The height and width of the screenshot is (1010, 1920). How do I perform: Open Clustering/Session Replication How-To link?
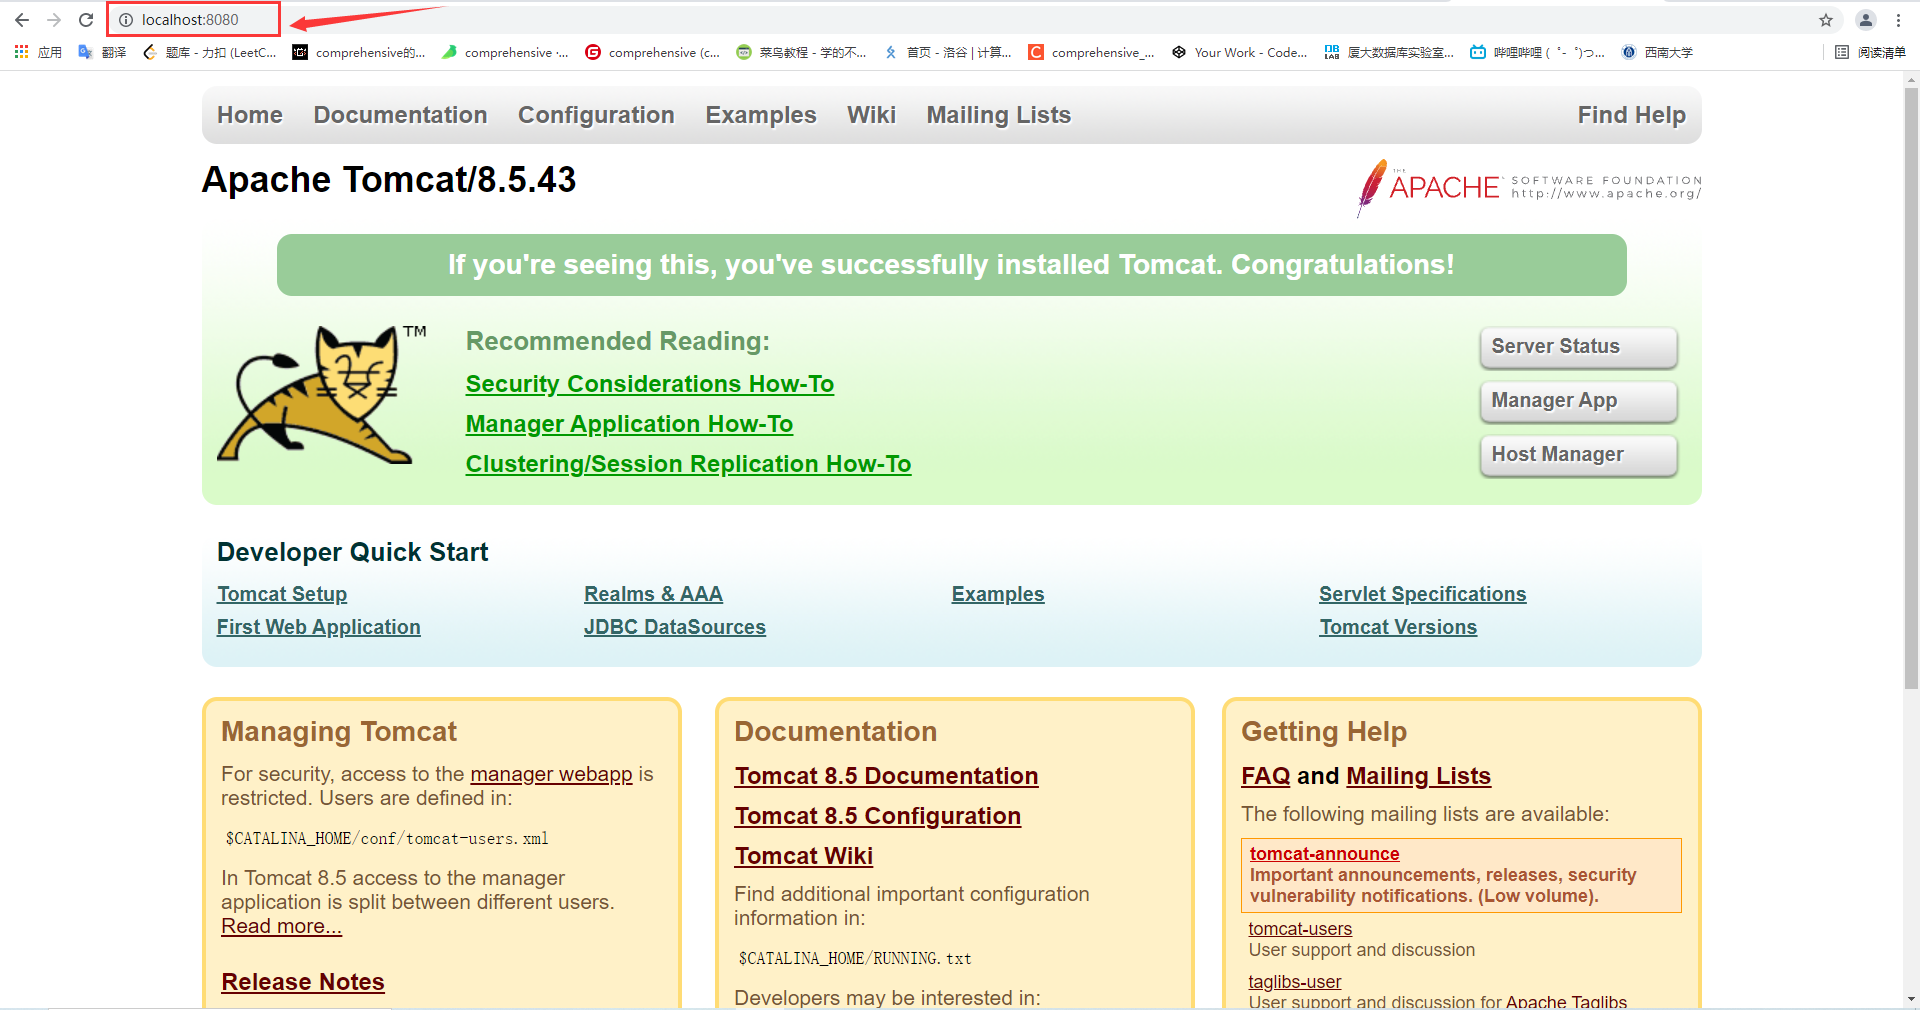pyautogui.click(x=688, y=464)
